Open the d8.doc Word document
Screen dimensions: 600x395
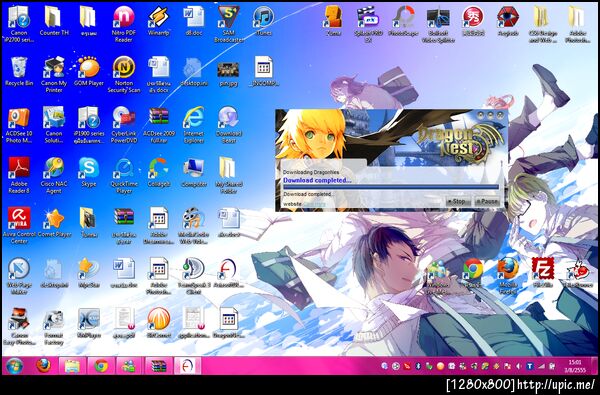click(194, 21)
